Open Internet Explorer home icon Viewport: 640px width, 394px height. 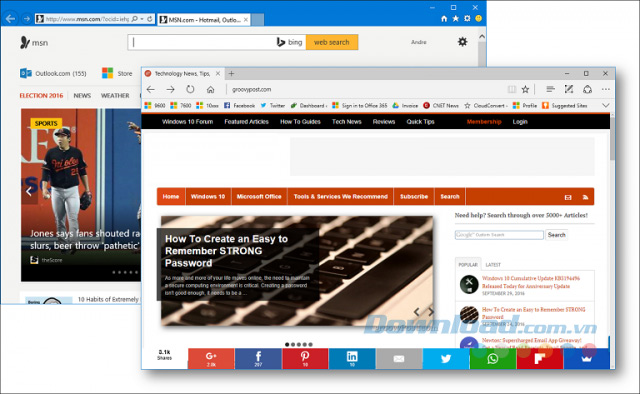444,19
